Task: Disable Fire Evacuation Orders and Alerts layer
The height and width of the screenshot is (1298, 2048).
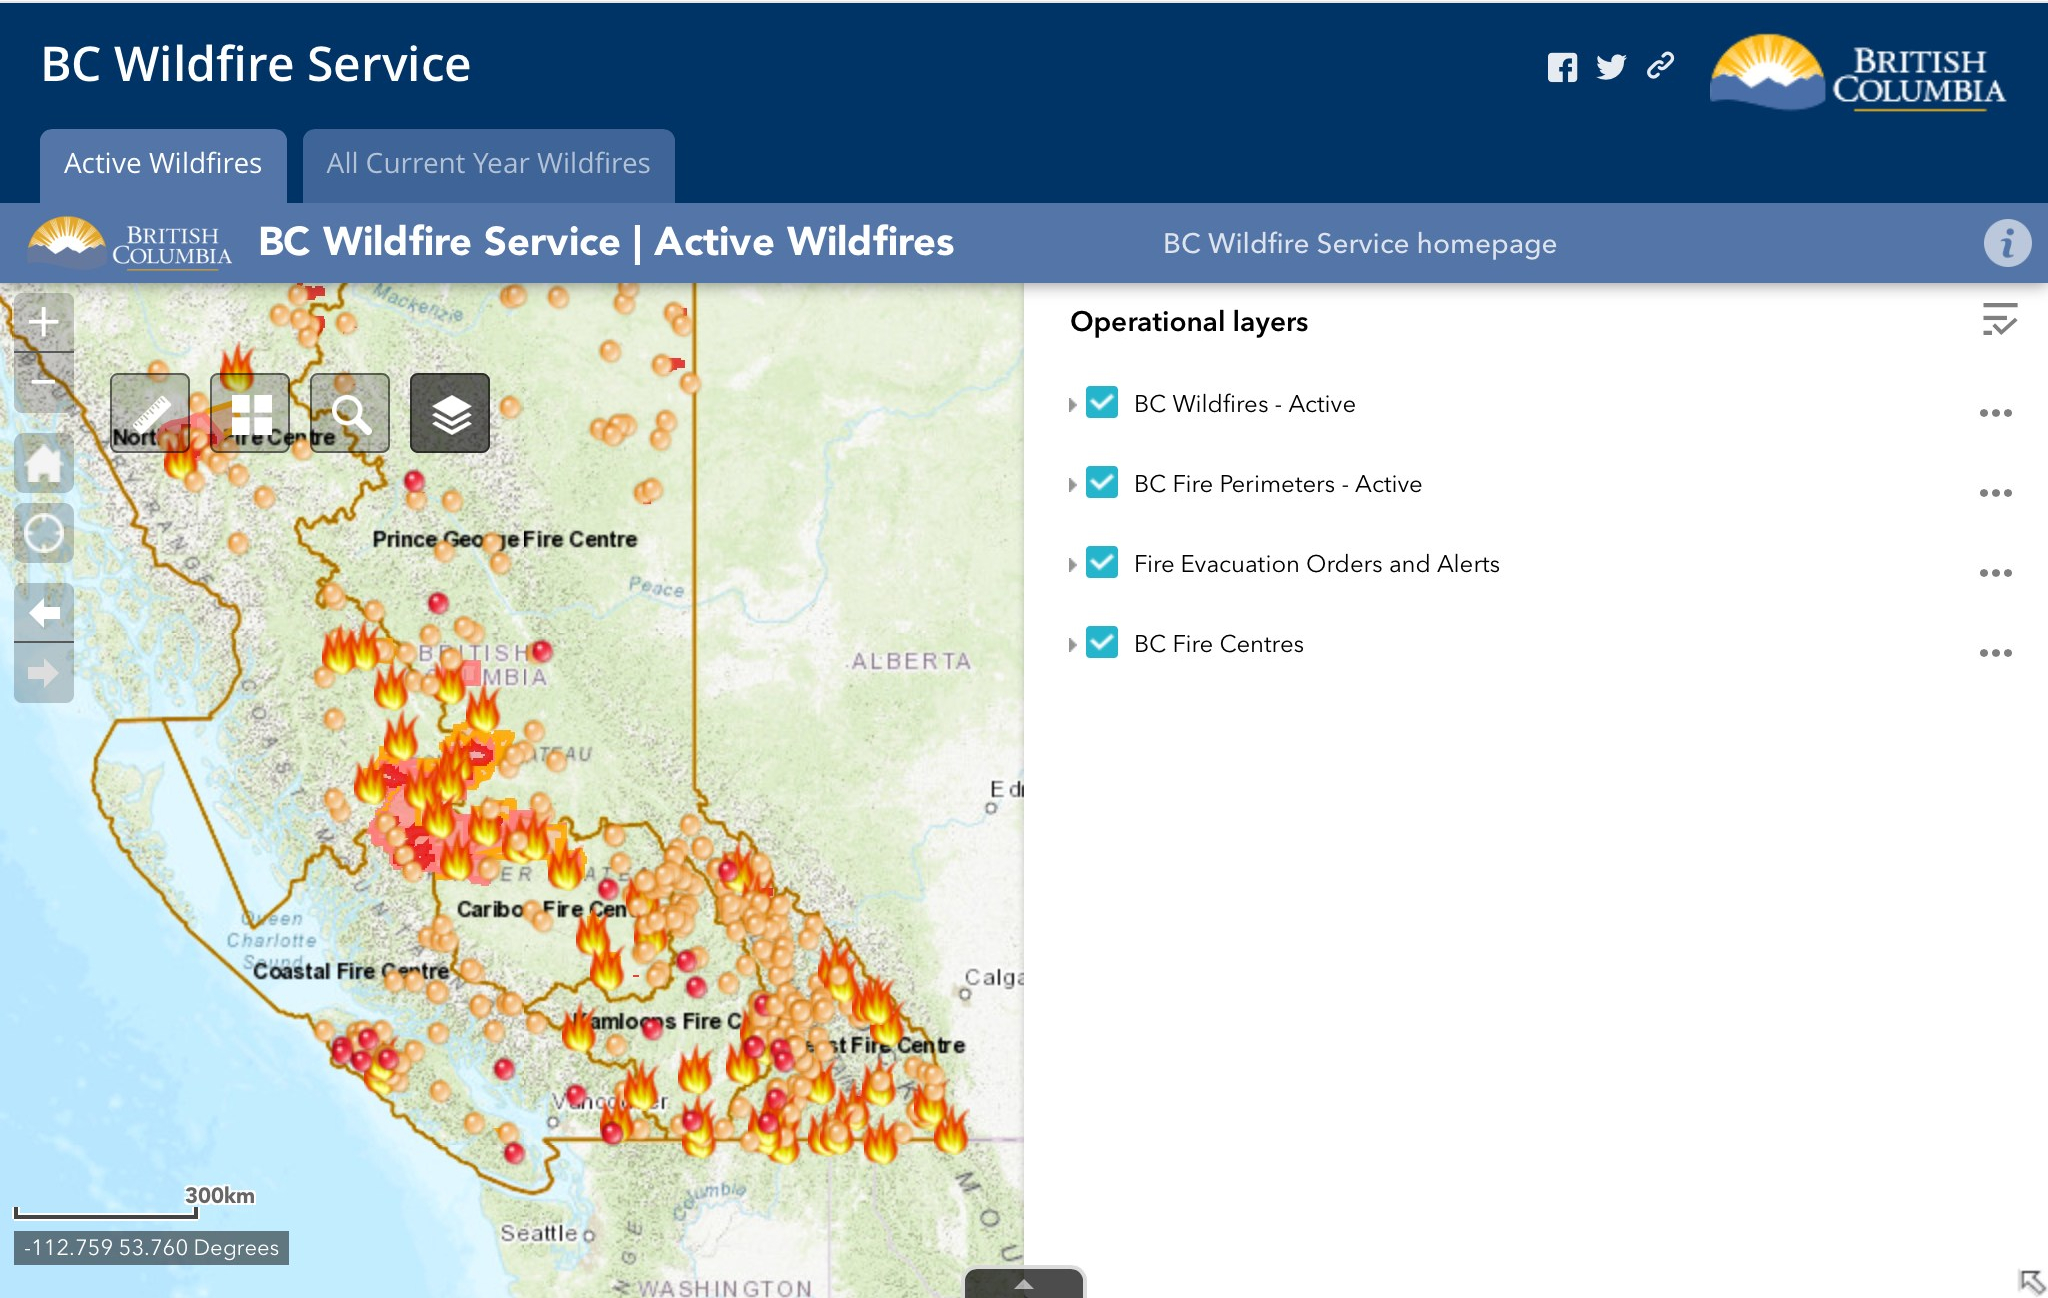Action: tap(1102, 563)
